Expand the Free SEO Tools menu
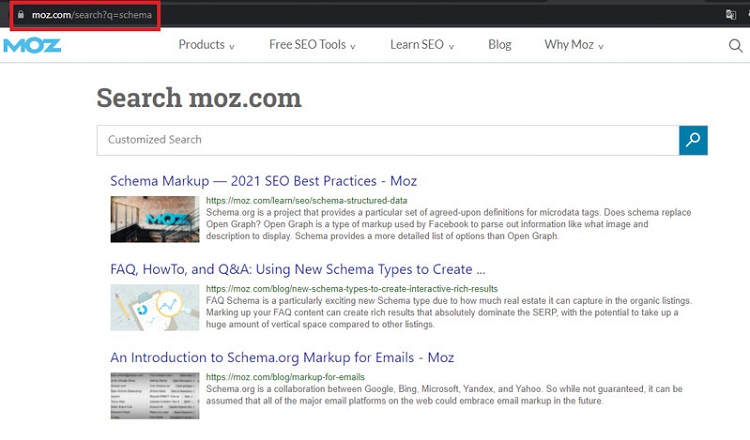Image resolution: width=750 pixels, height=440 pixels. [312, 45]
